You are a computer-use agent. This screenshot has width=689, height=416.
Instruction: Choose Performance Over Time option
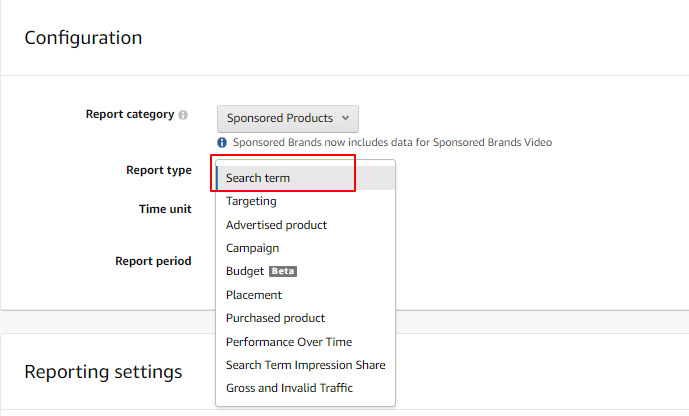[306, 342]
